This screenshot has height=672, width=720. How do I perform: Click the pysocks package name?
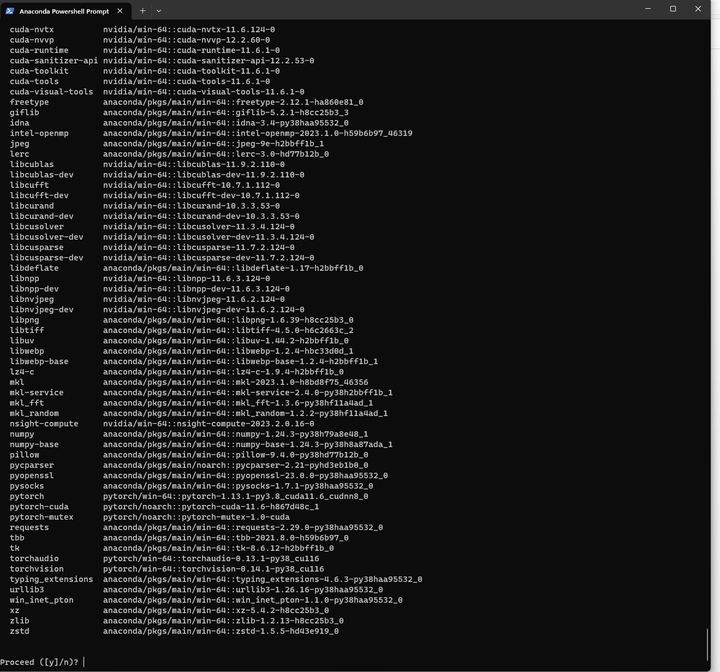[27, 486]
